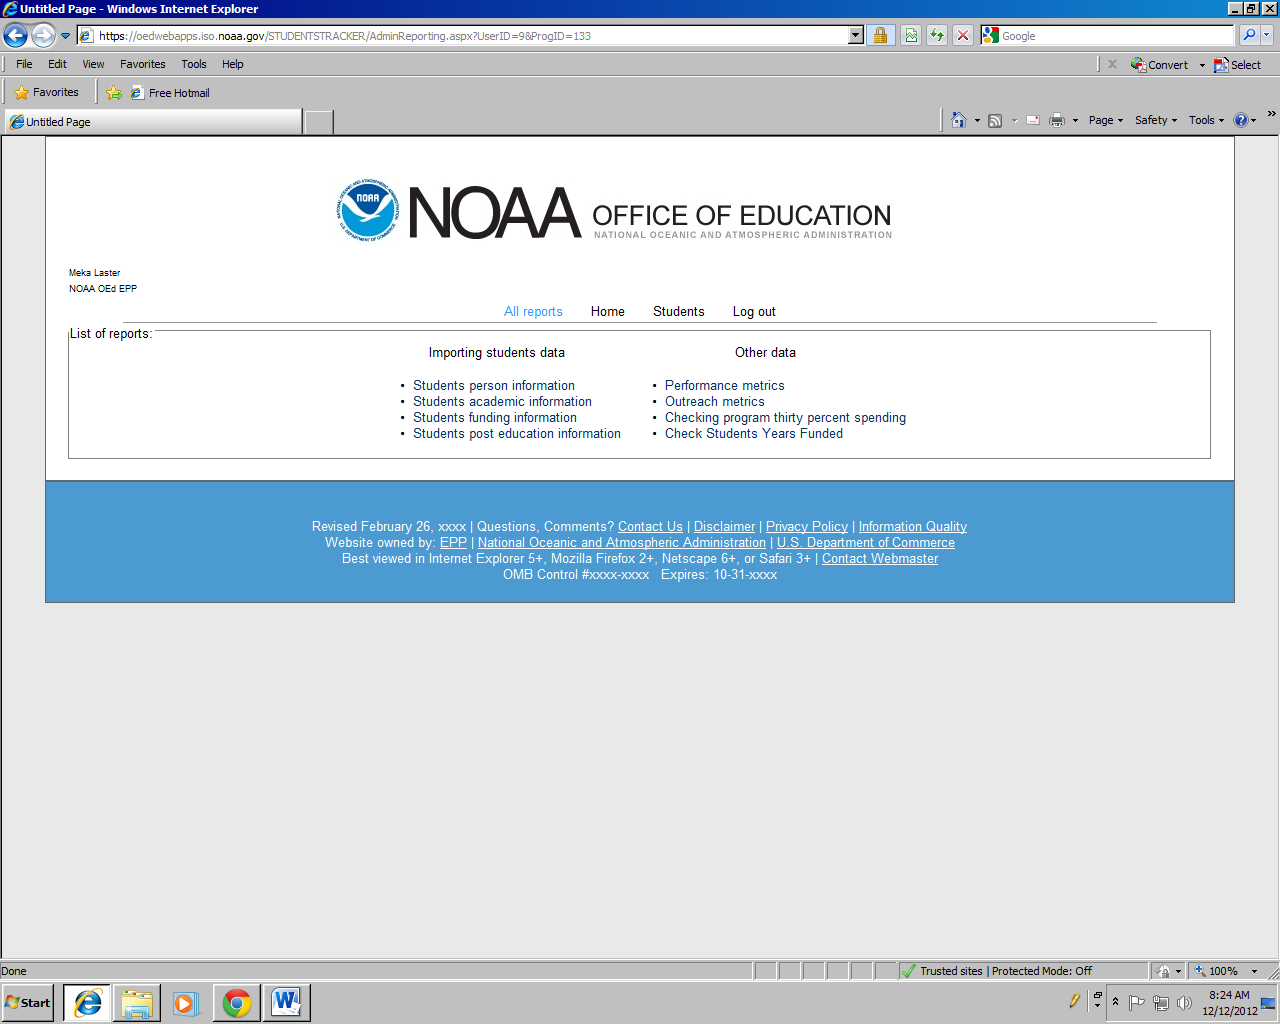Open Checking program thirty percent spending
Screen dimensions: 1280x1024
[x=786, y=418]
